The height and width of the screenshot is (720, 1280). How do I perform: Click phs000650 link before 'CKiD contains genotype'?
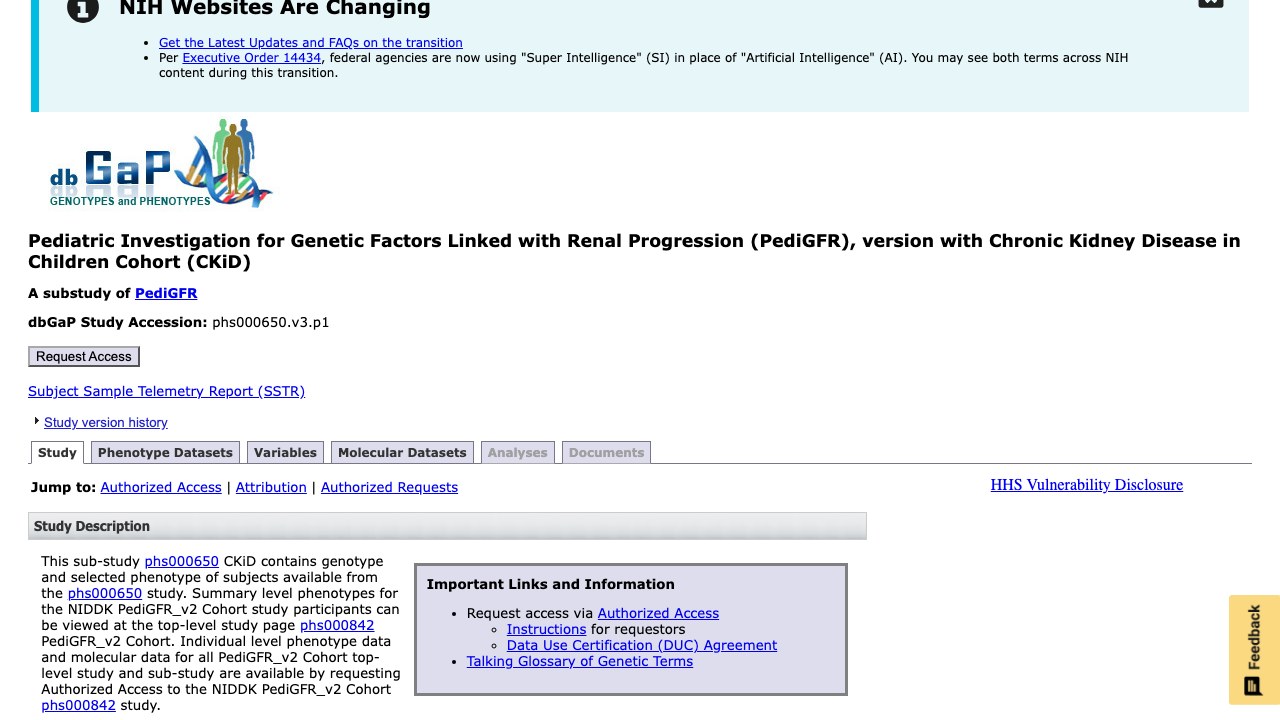click(181, 561)
